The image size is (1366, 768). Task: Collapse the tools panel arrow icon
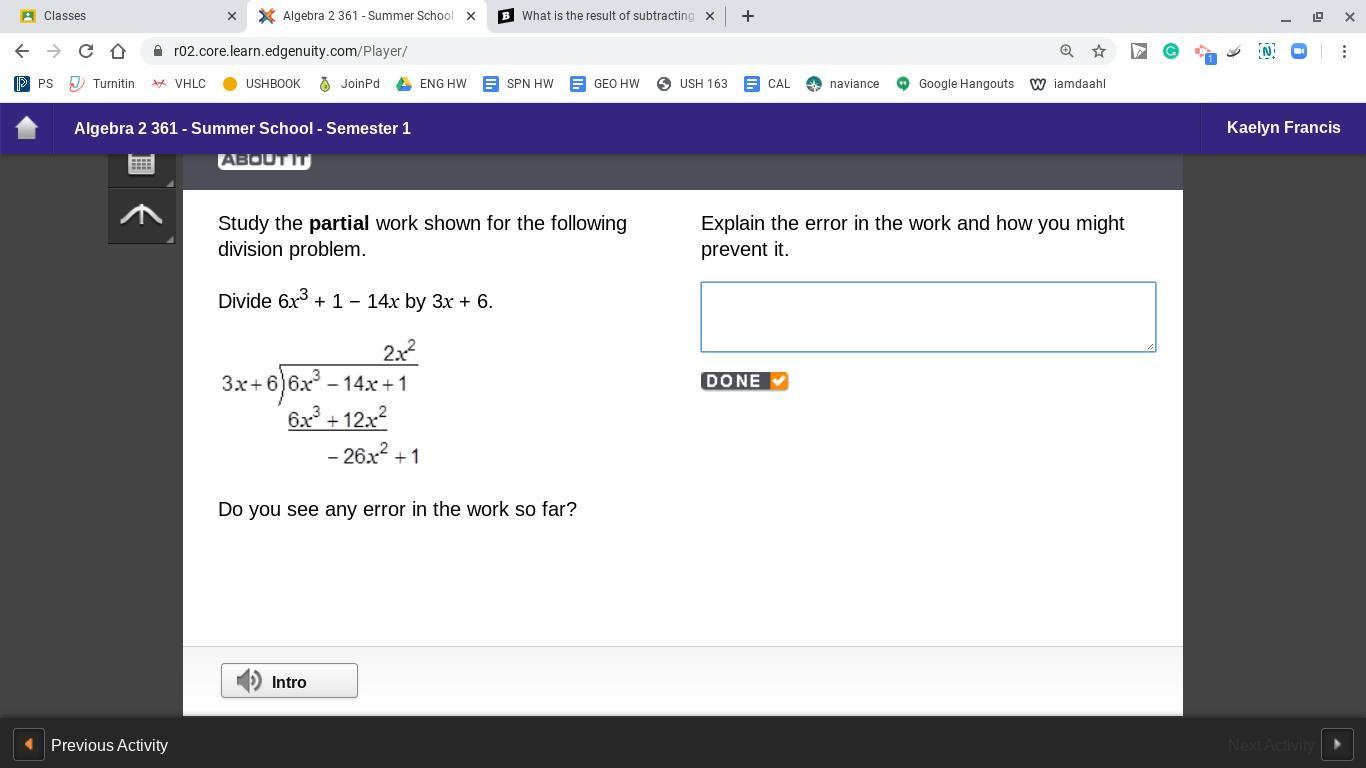pos(141,216)
